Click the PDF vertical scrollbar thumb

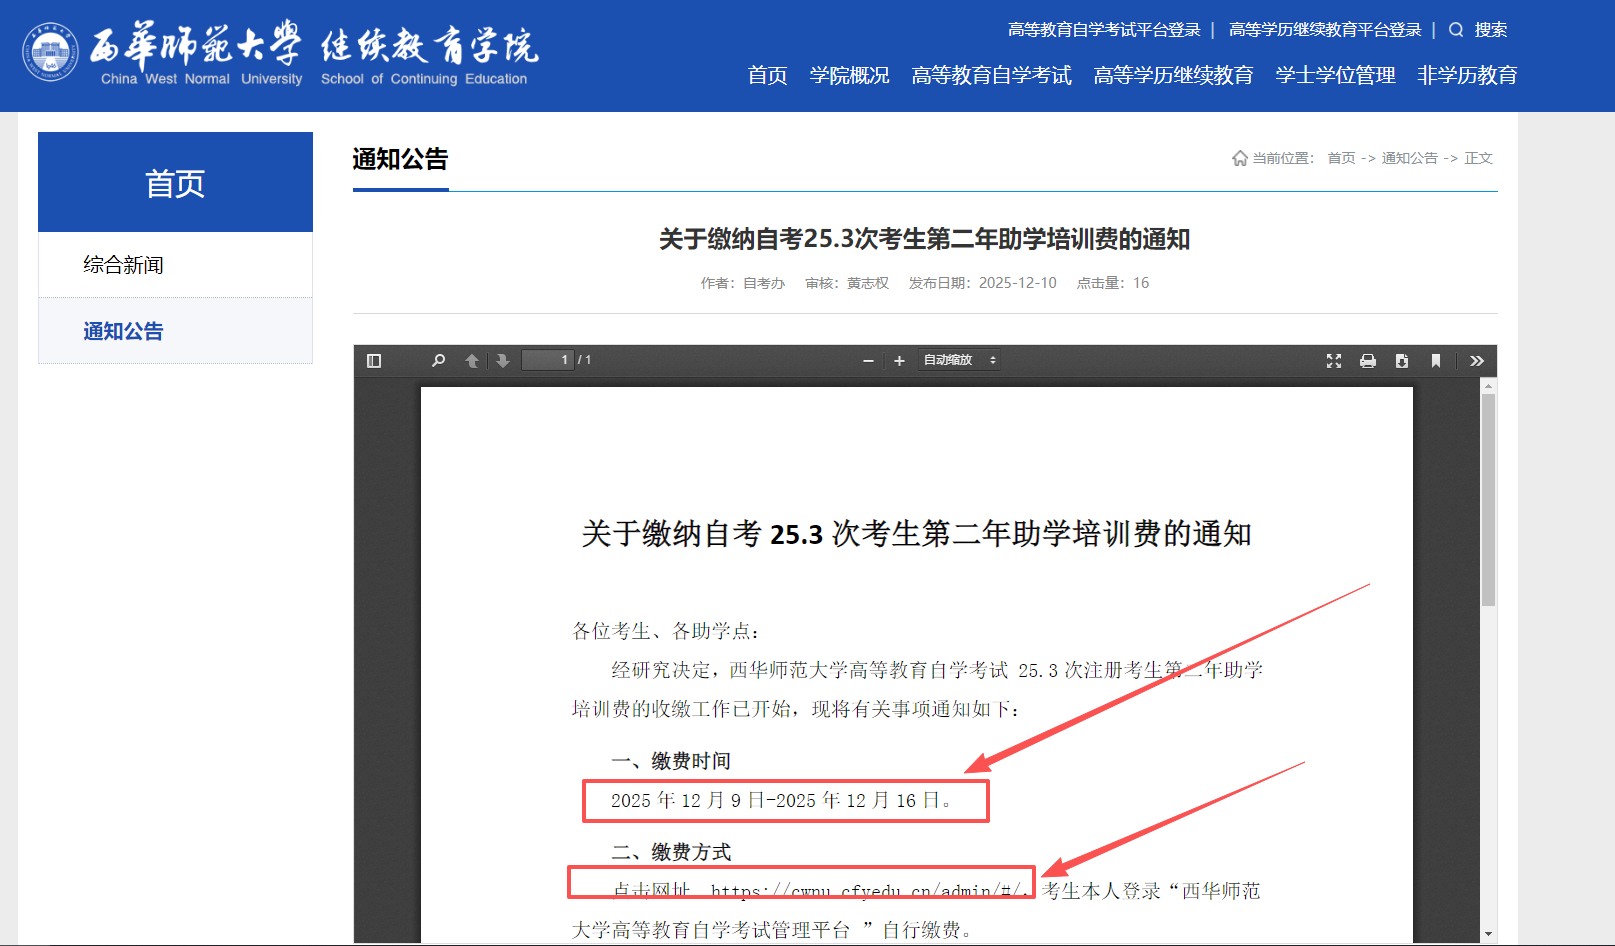point(1488,500)
